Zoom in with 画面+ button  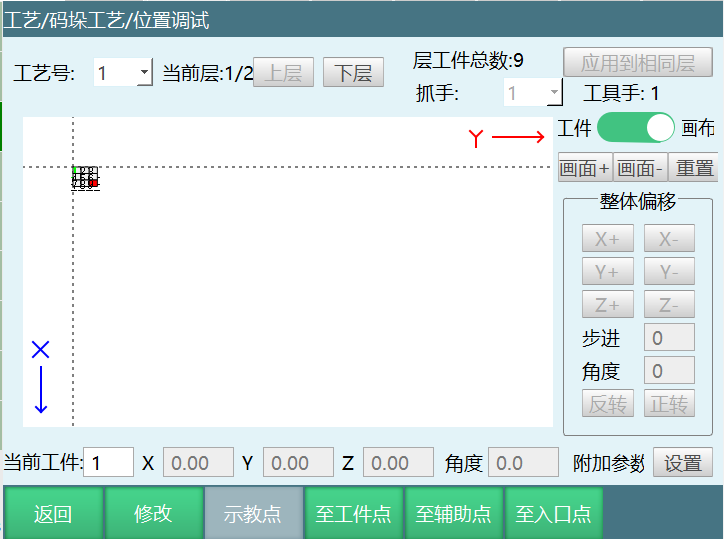point(585,168)
